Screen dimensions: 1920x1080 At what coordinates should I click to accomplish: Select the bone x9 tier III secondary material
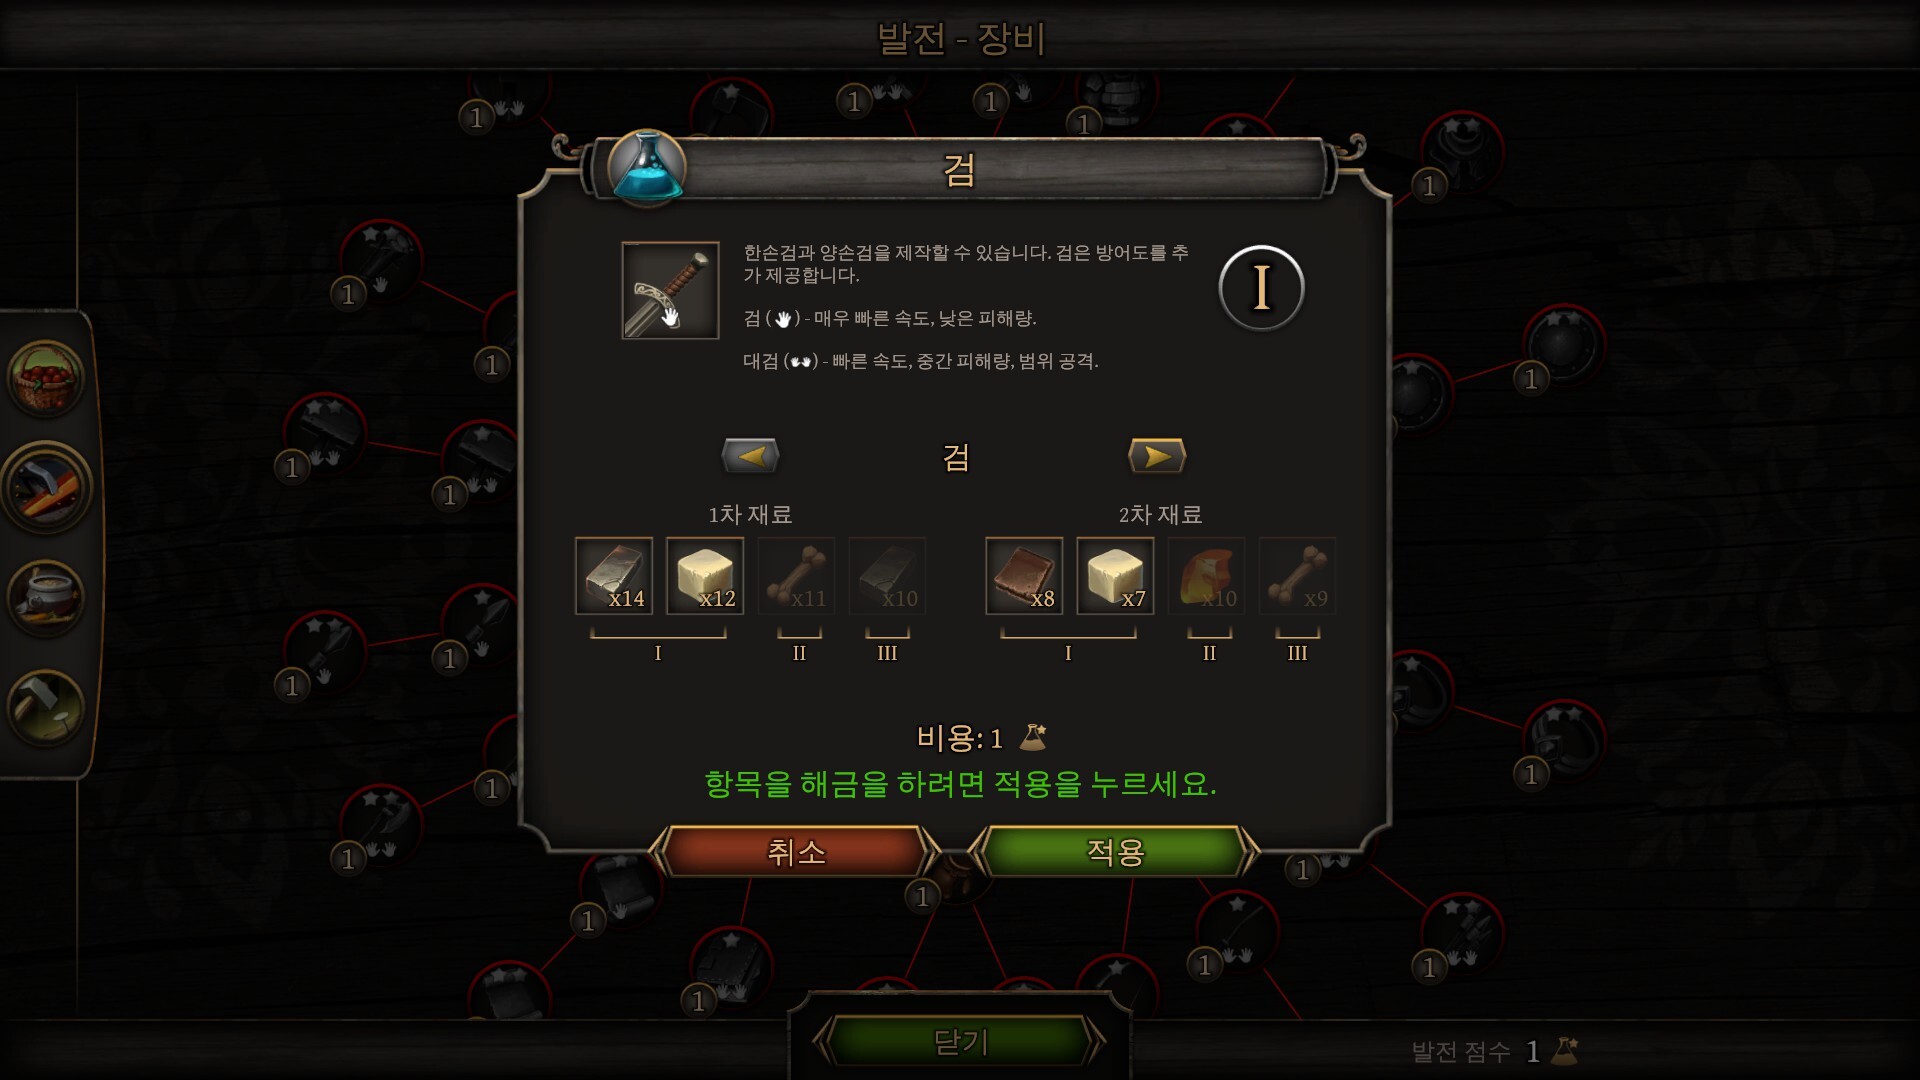click(1297, 576)
